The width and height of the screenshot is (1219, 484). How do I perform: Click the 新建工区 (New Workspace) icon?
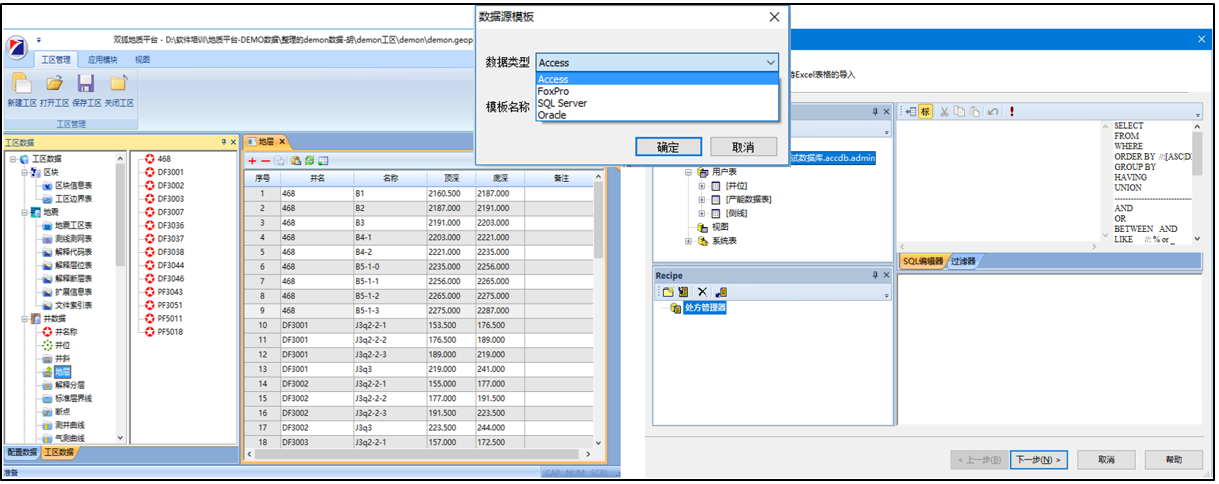[21, 84]
